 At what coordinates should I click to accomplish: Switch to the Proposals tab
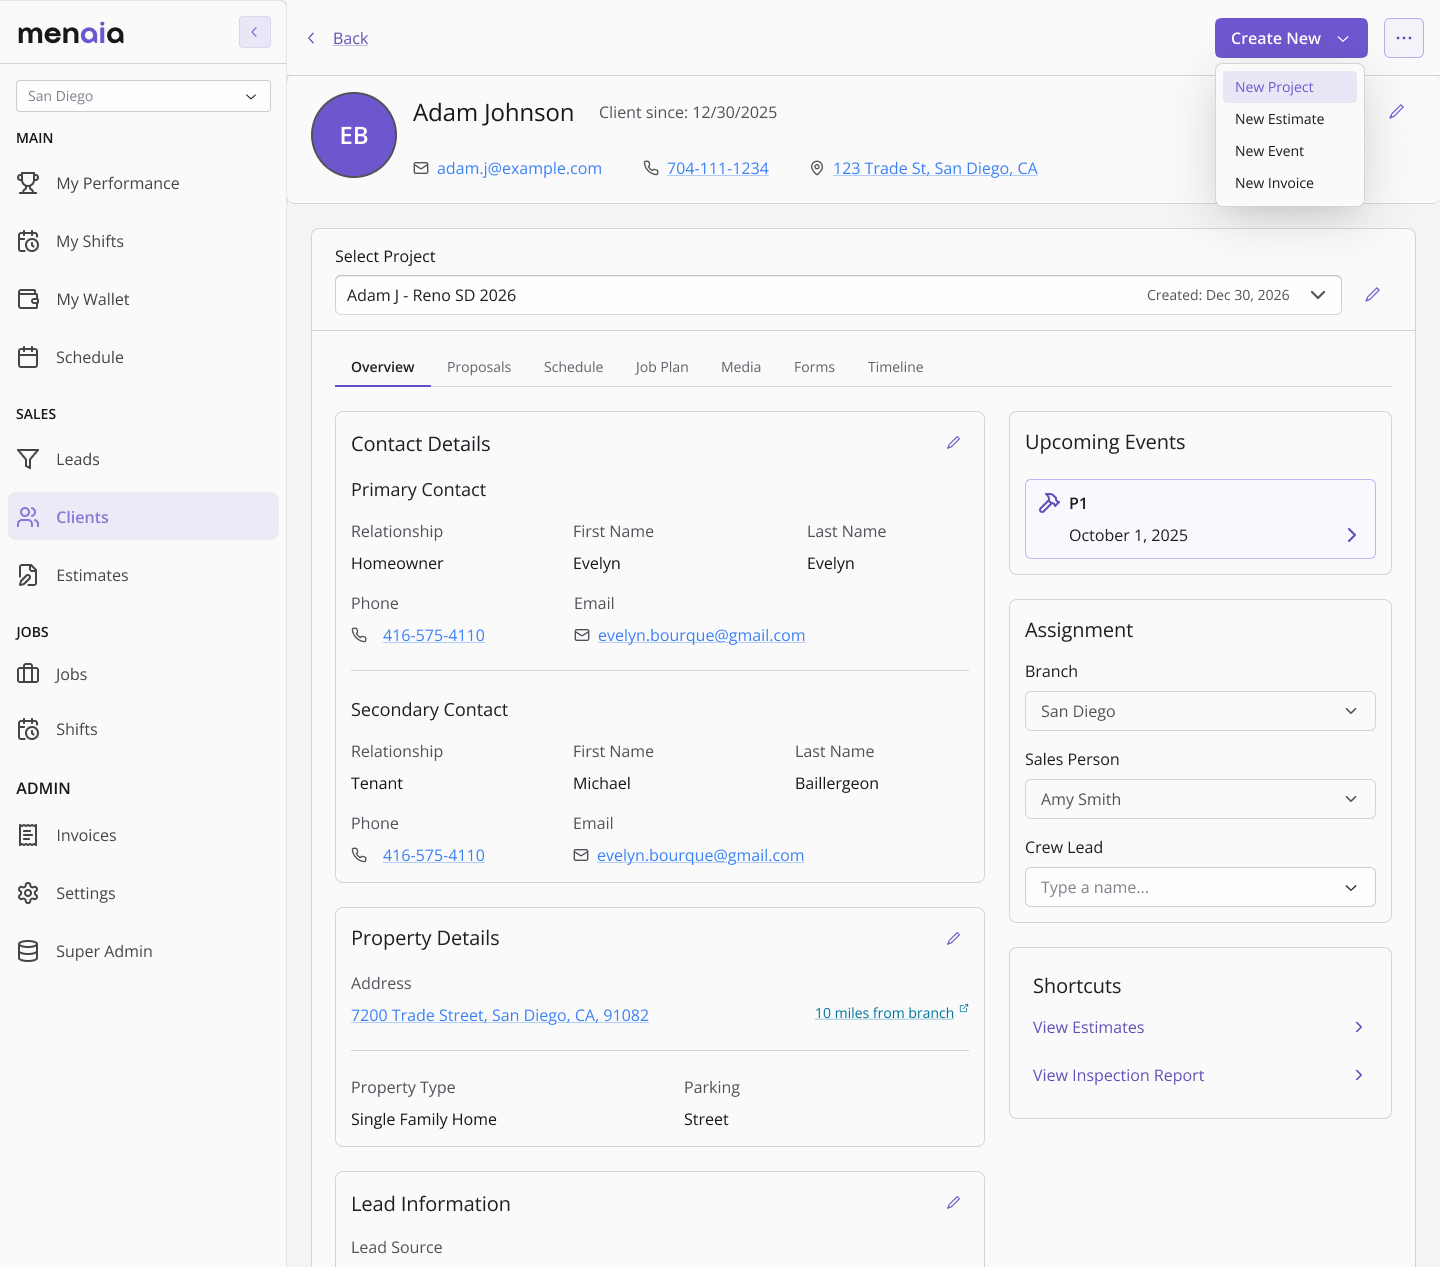pyautogui.click(x=479, y=367)
